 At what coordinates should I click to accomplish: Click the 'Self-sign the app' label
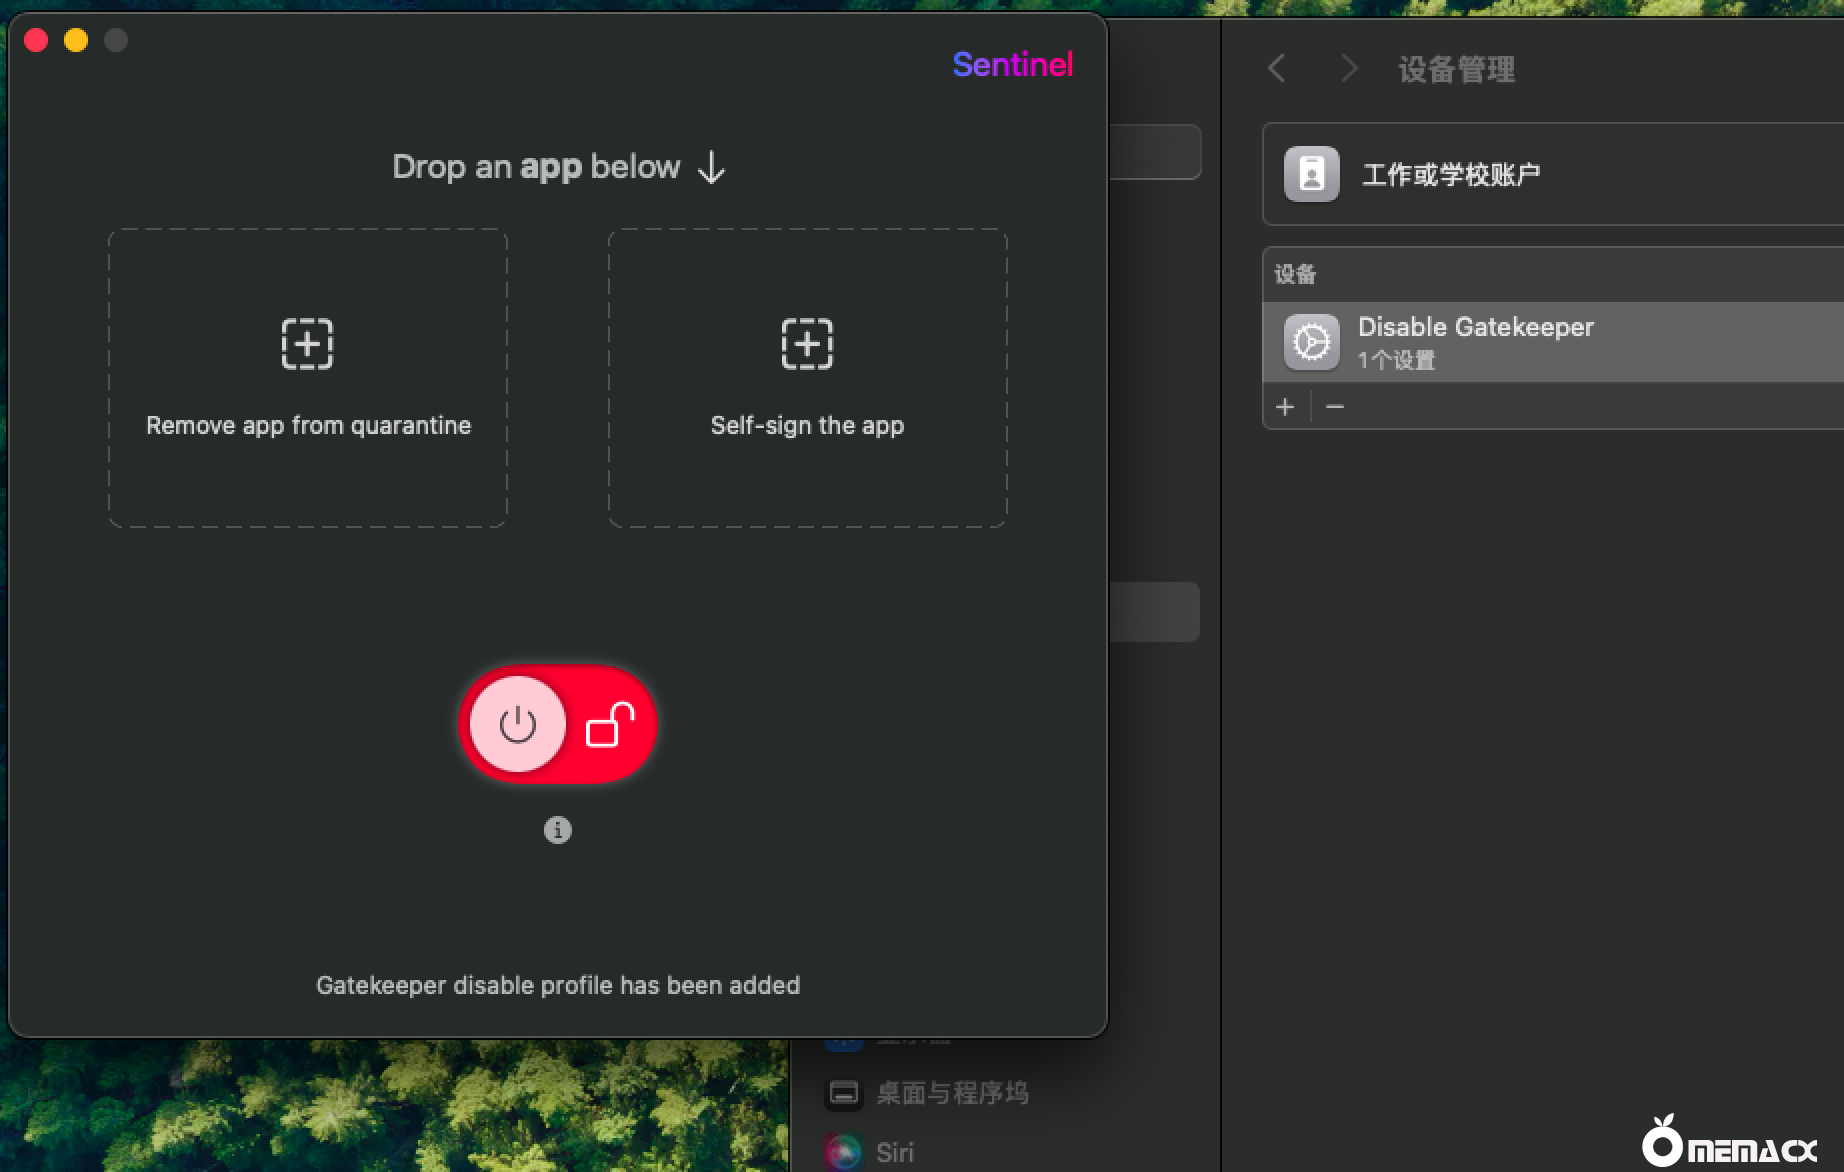807,425
